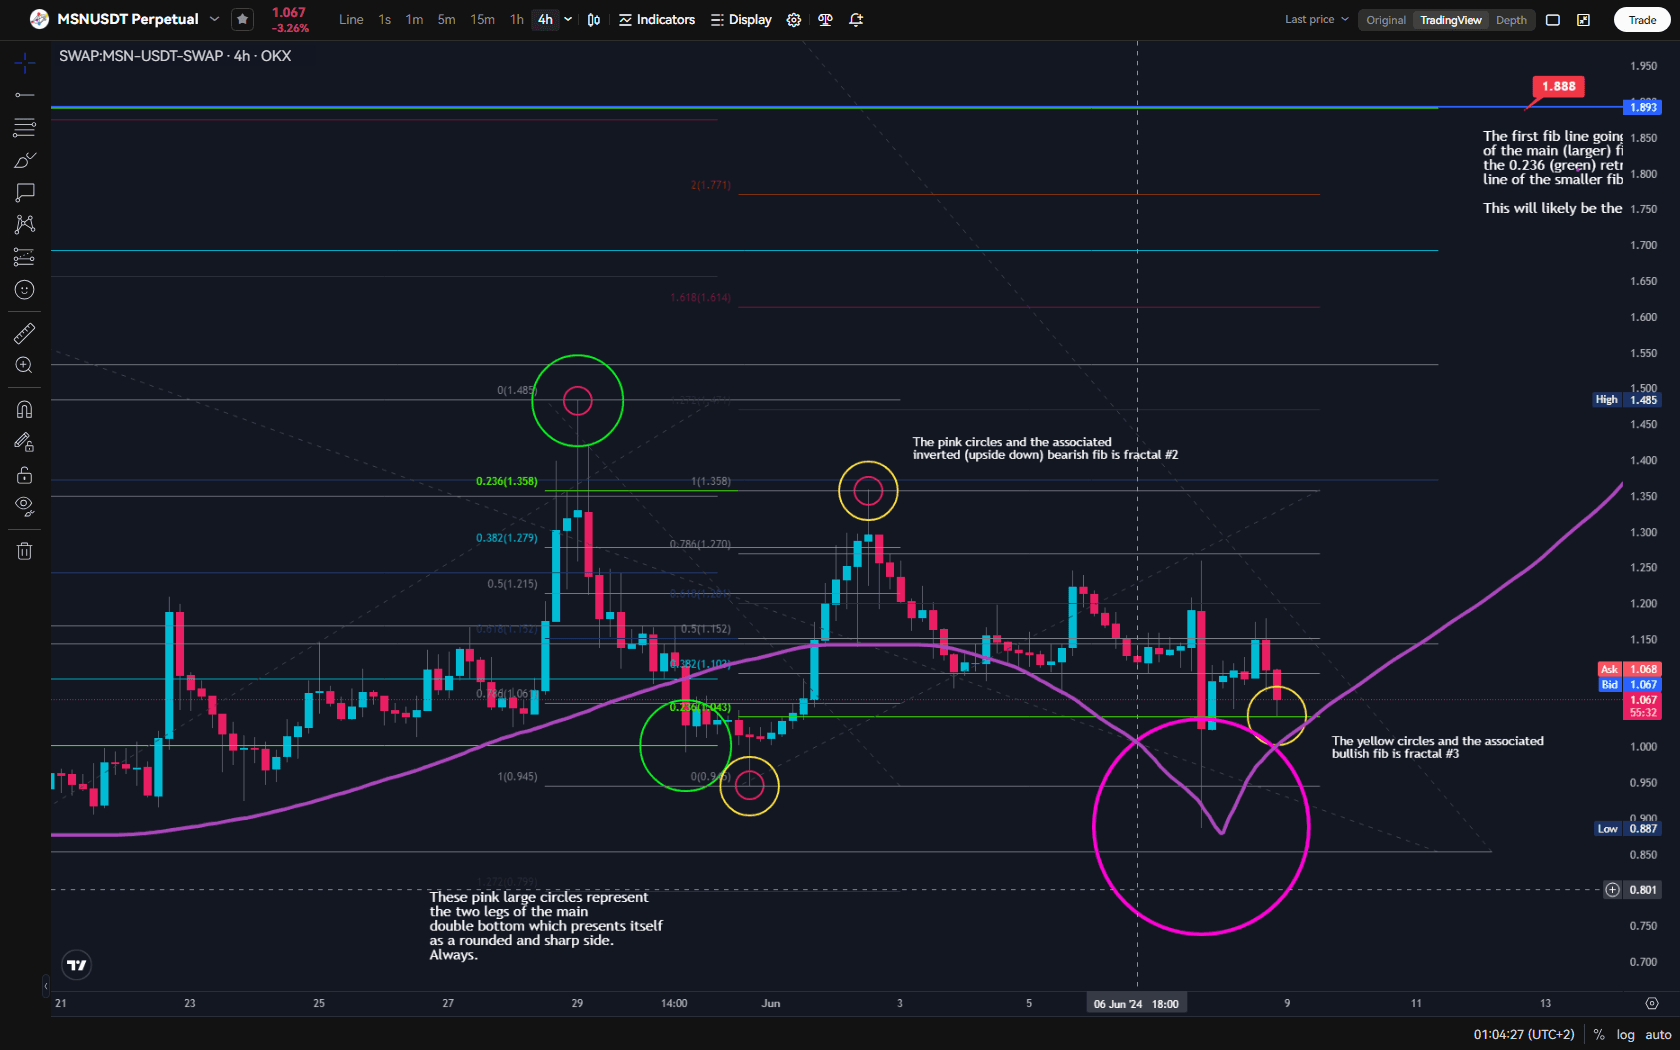Expand the timeframe interval dropdown
Viewport: 1680px width, 1050px height.
click(x=569, y=20)
